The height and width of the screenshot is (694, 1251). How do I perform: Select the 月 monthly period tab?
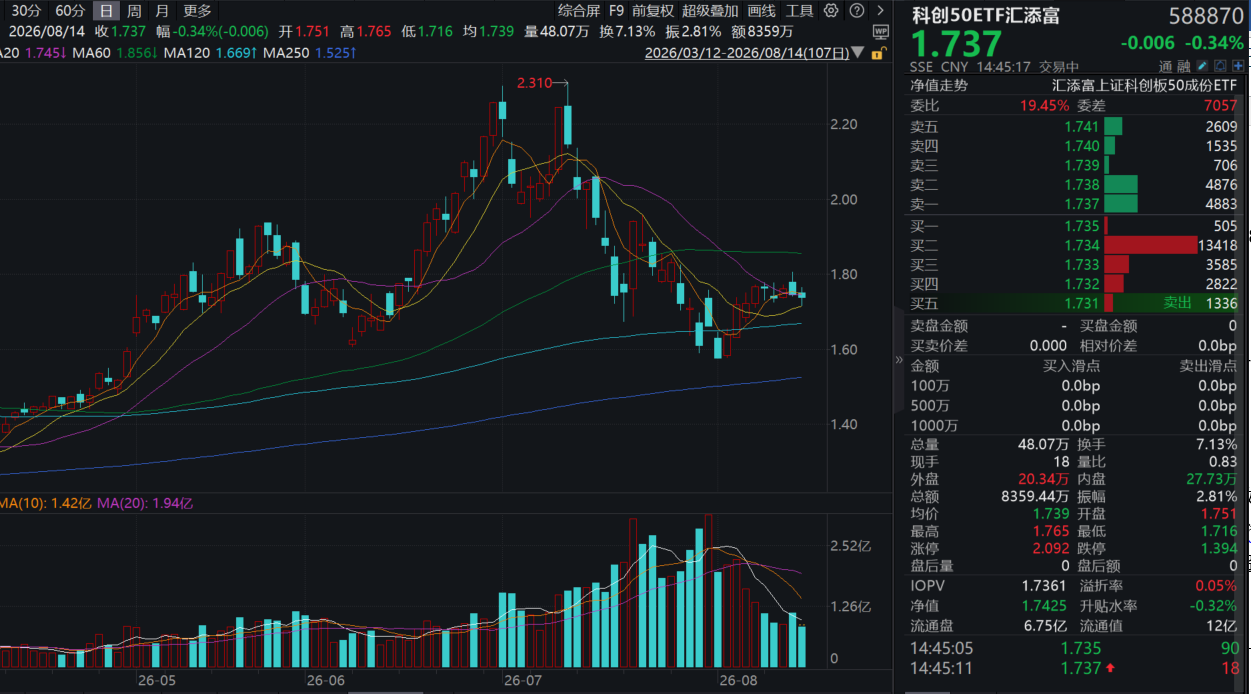pos(162,11)
